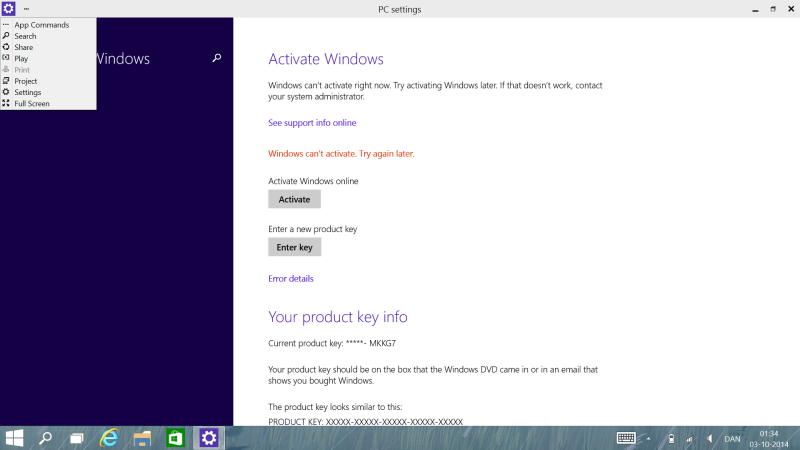Image resolution: width=800 pixels, height=450 pixels.
Task: Click the touch keyboard tray icon
Action: [626, 438]
